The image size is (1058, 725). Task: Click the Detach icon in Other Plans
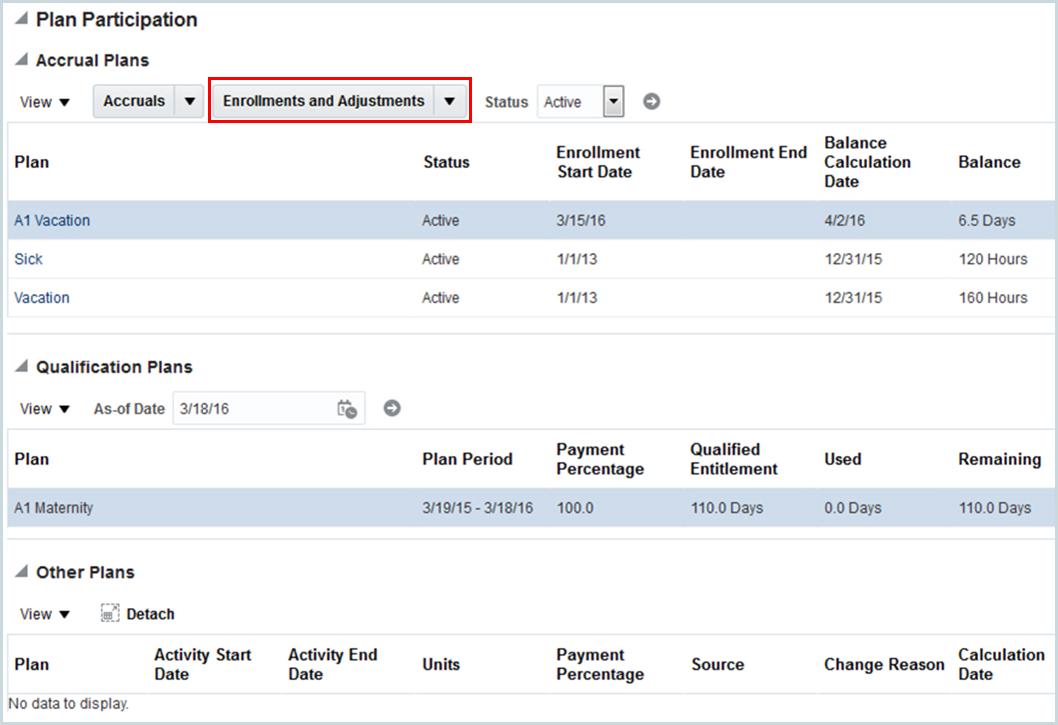click(x=108, y=613)
